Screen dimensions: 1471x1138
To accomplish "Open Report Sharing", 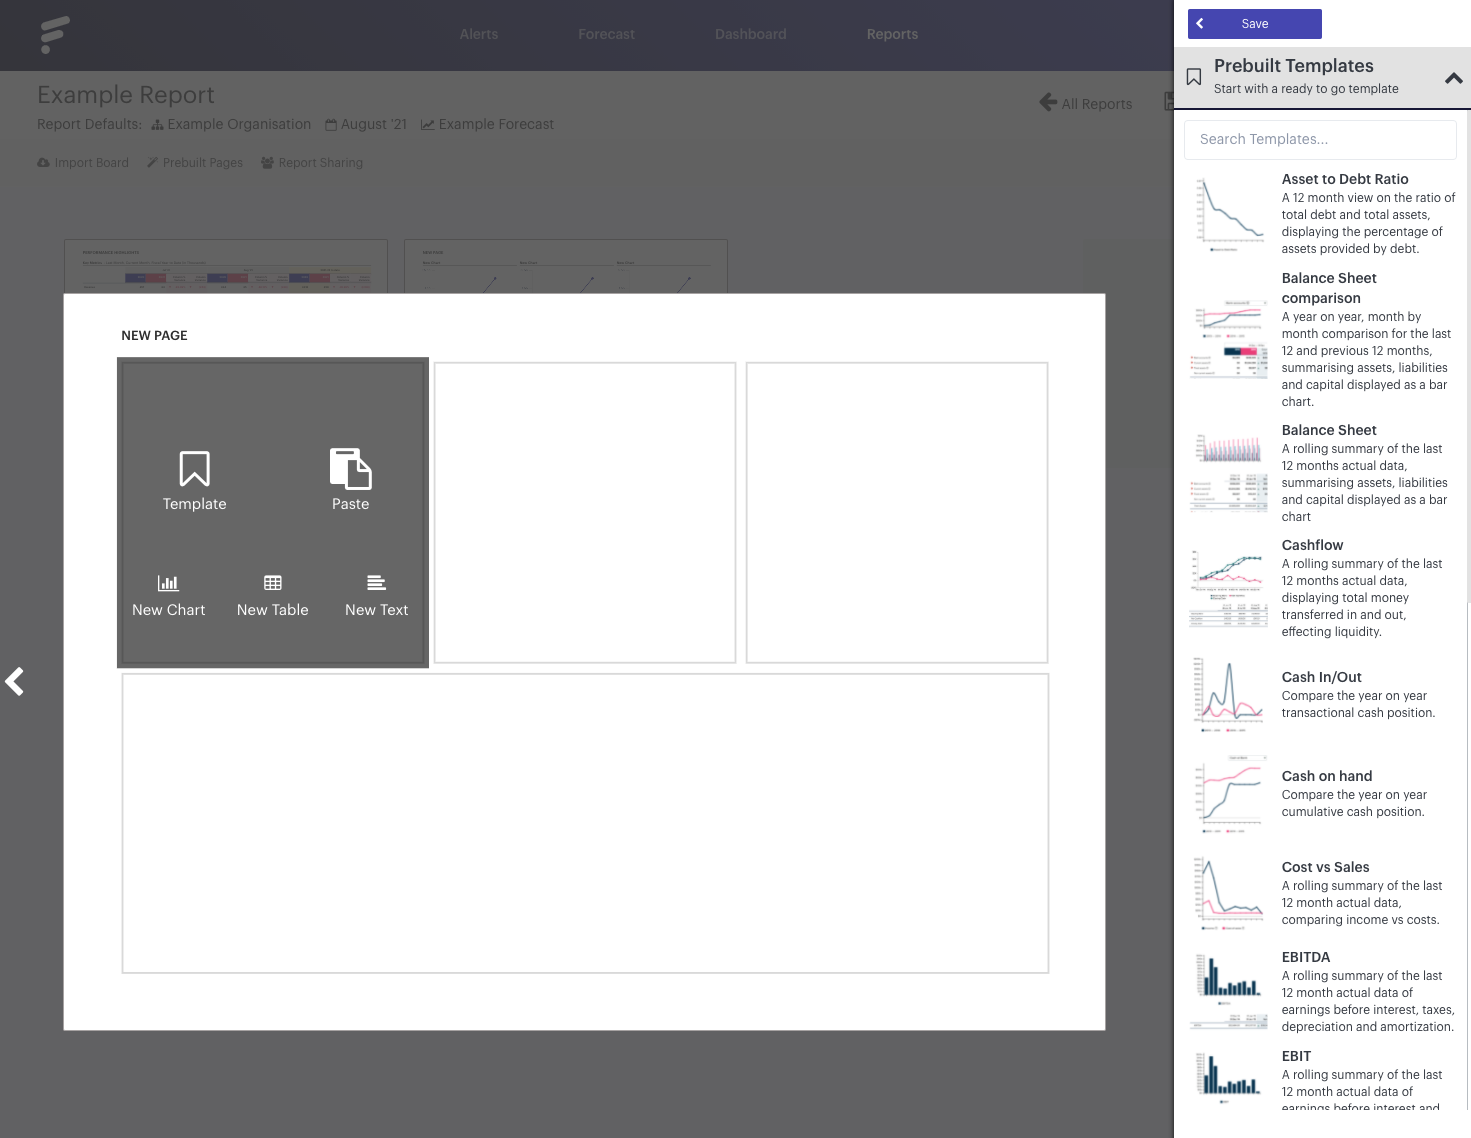I will pos(312,163).
